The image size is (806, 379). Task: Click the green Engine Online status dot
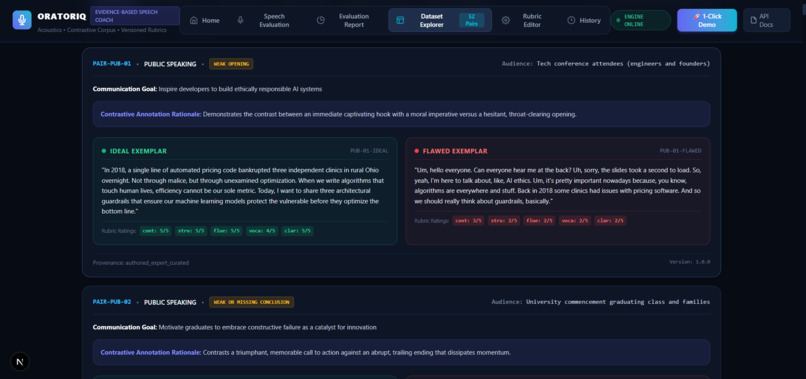[618, 21]
